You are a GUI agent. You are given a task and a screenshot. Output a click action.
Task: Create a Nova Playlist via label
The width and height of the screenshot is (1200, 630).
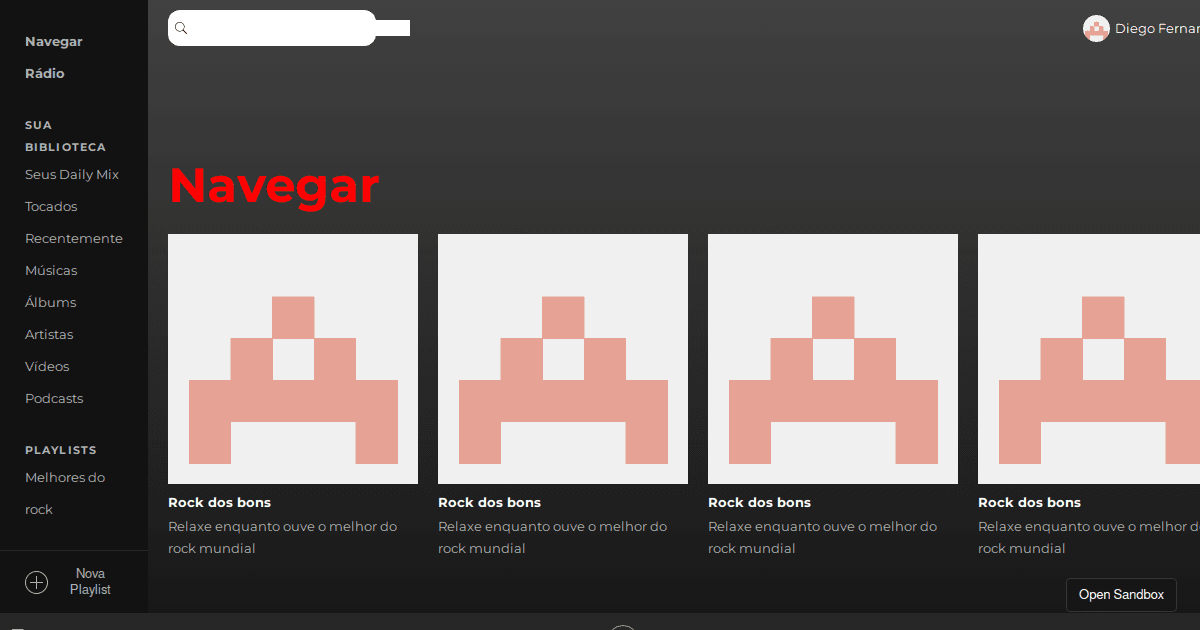coord(90,582)
